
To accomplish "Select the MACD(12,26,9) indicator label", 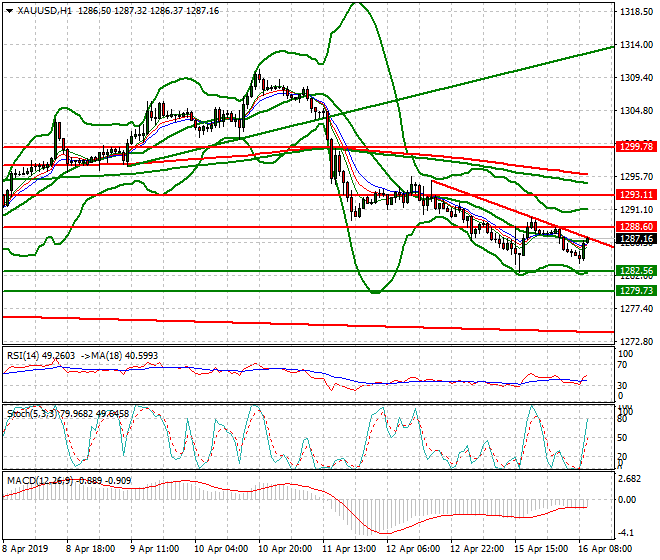I will click(40, 481).
